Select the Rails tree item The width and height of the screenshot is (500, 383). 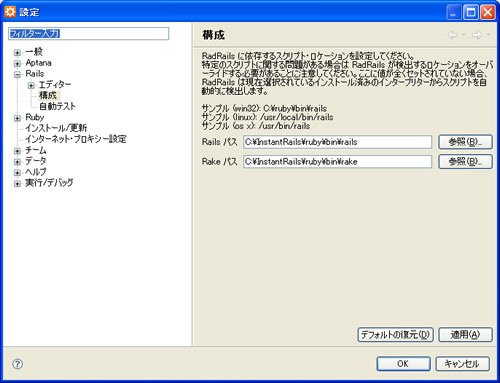tap(35, 74)
